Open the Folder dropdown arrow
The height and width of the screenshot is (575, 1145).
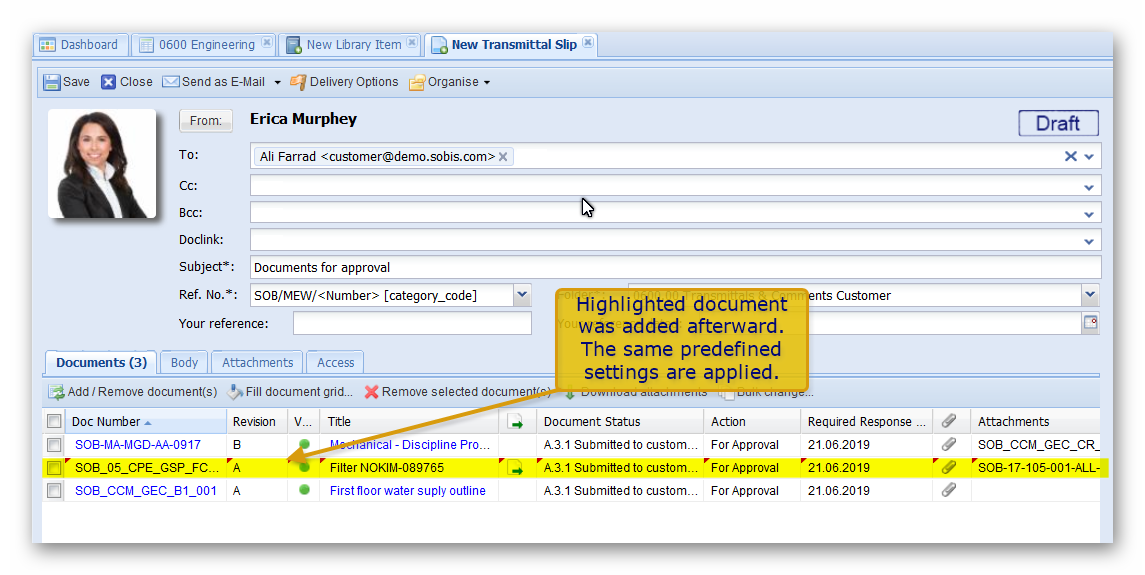[1090, 295]
